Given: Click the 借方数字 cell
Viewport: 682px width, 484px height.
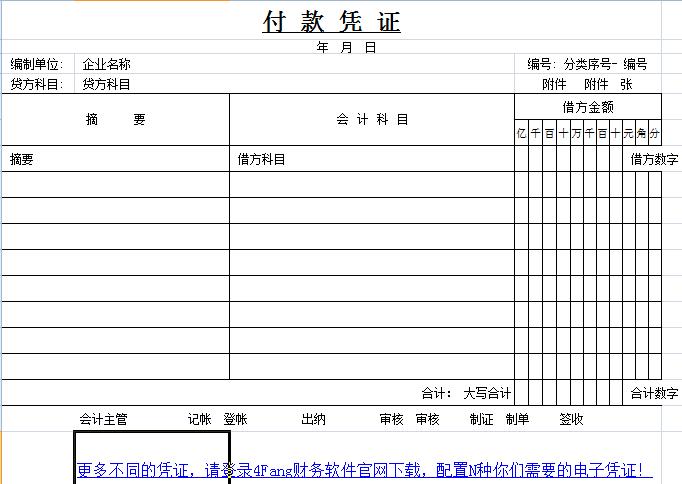Looking at the screenshot, I should (x=654, y=159).
